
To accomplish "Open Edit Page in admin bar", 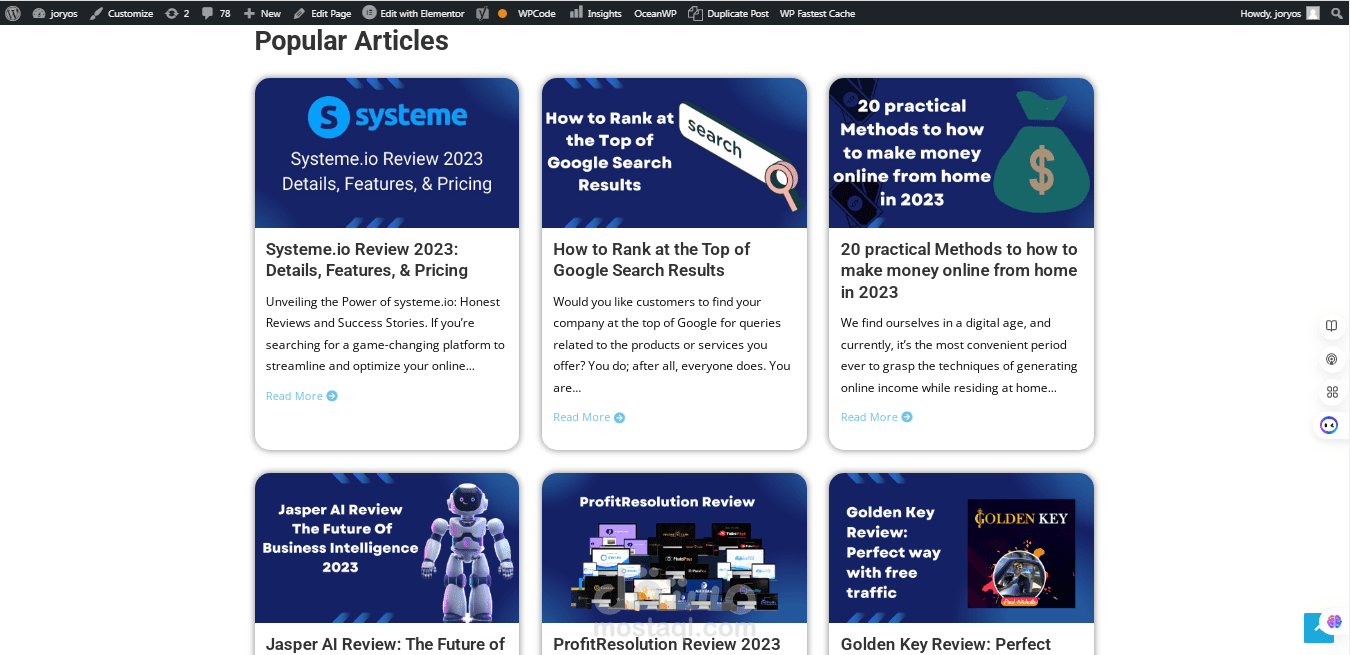I will tap(322, 13).
